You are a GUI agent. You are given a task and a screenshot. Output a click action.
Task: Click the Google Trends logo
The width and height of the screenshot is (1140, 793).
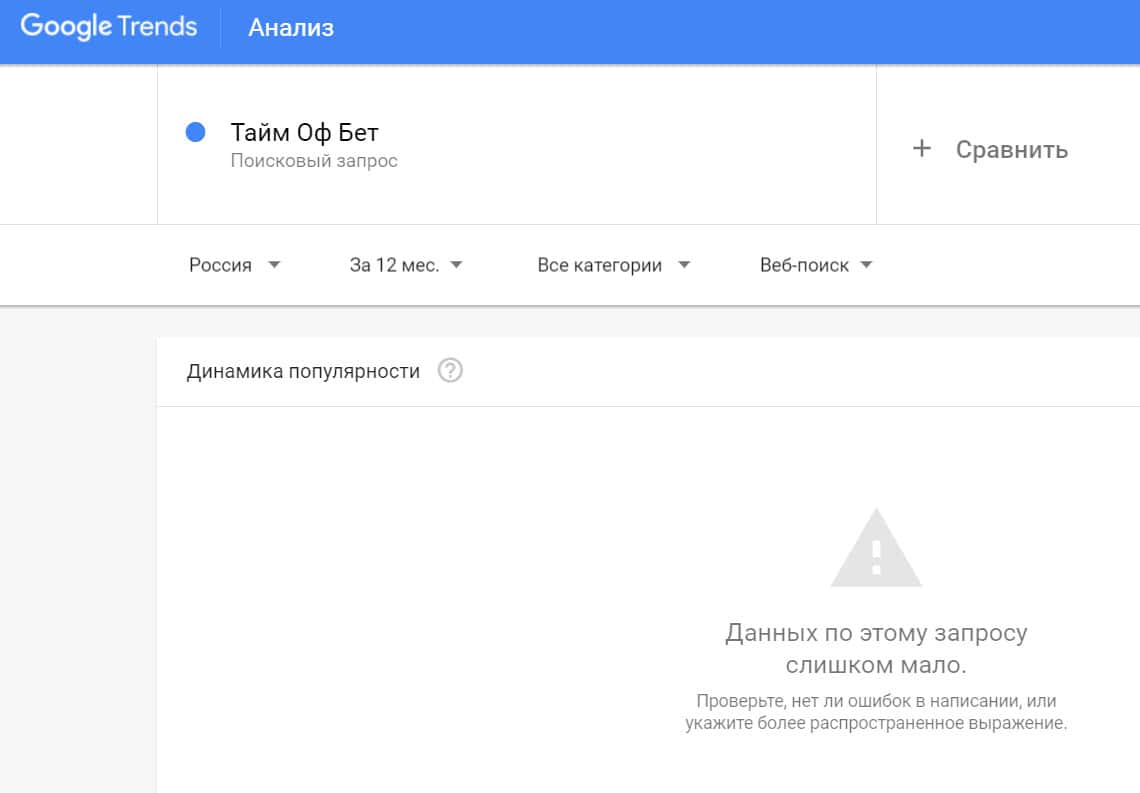pos(109,27)
